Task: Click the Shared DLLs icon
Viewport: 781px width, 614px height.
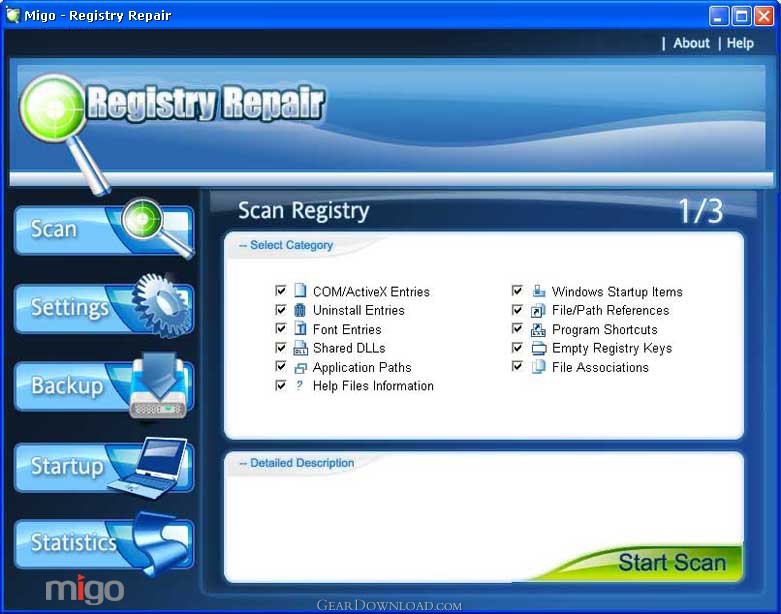Action: tap(300, 348)
